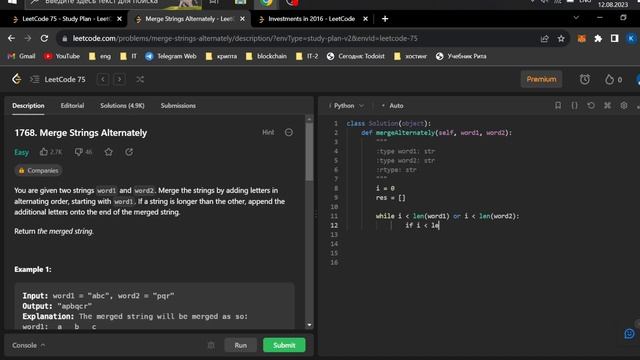Open the blockchain bookmarks folder
The image size is (640, 360).
(x=266, y=56)
